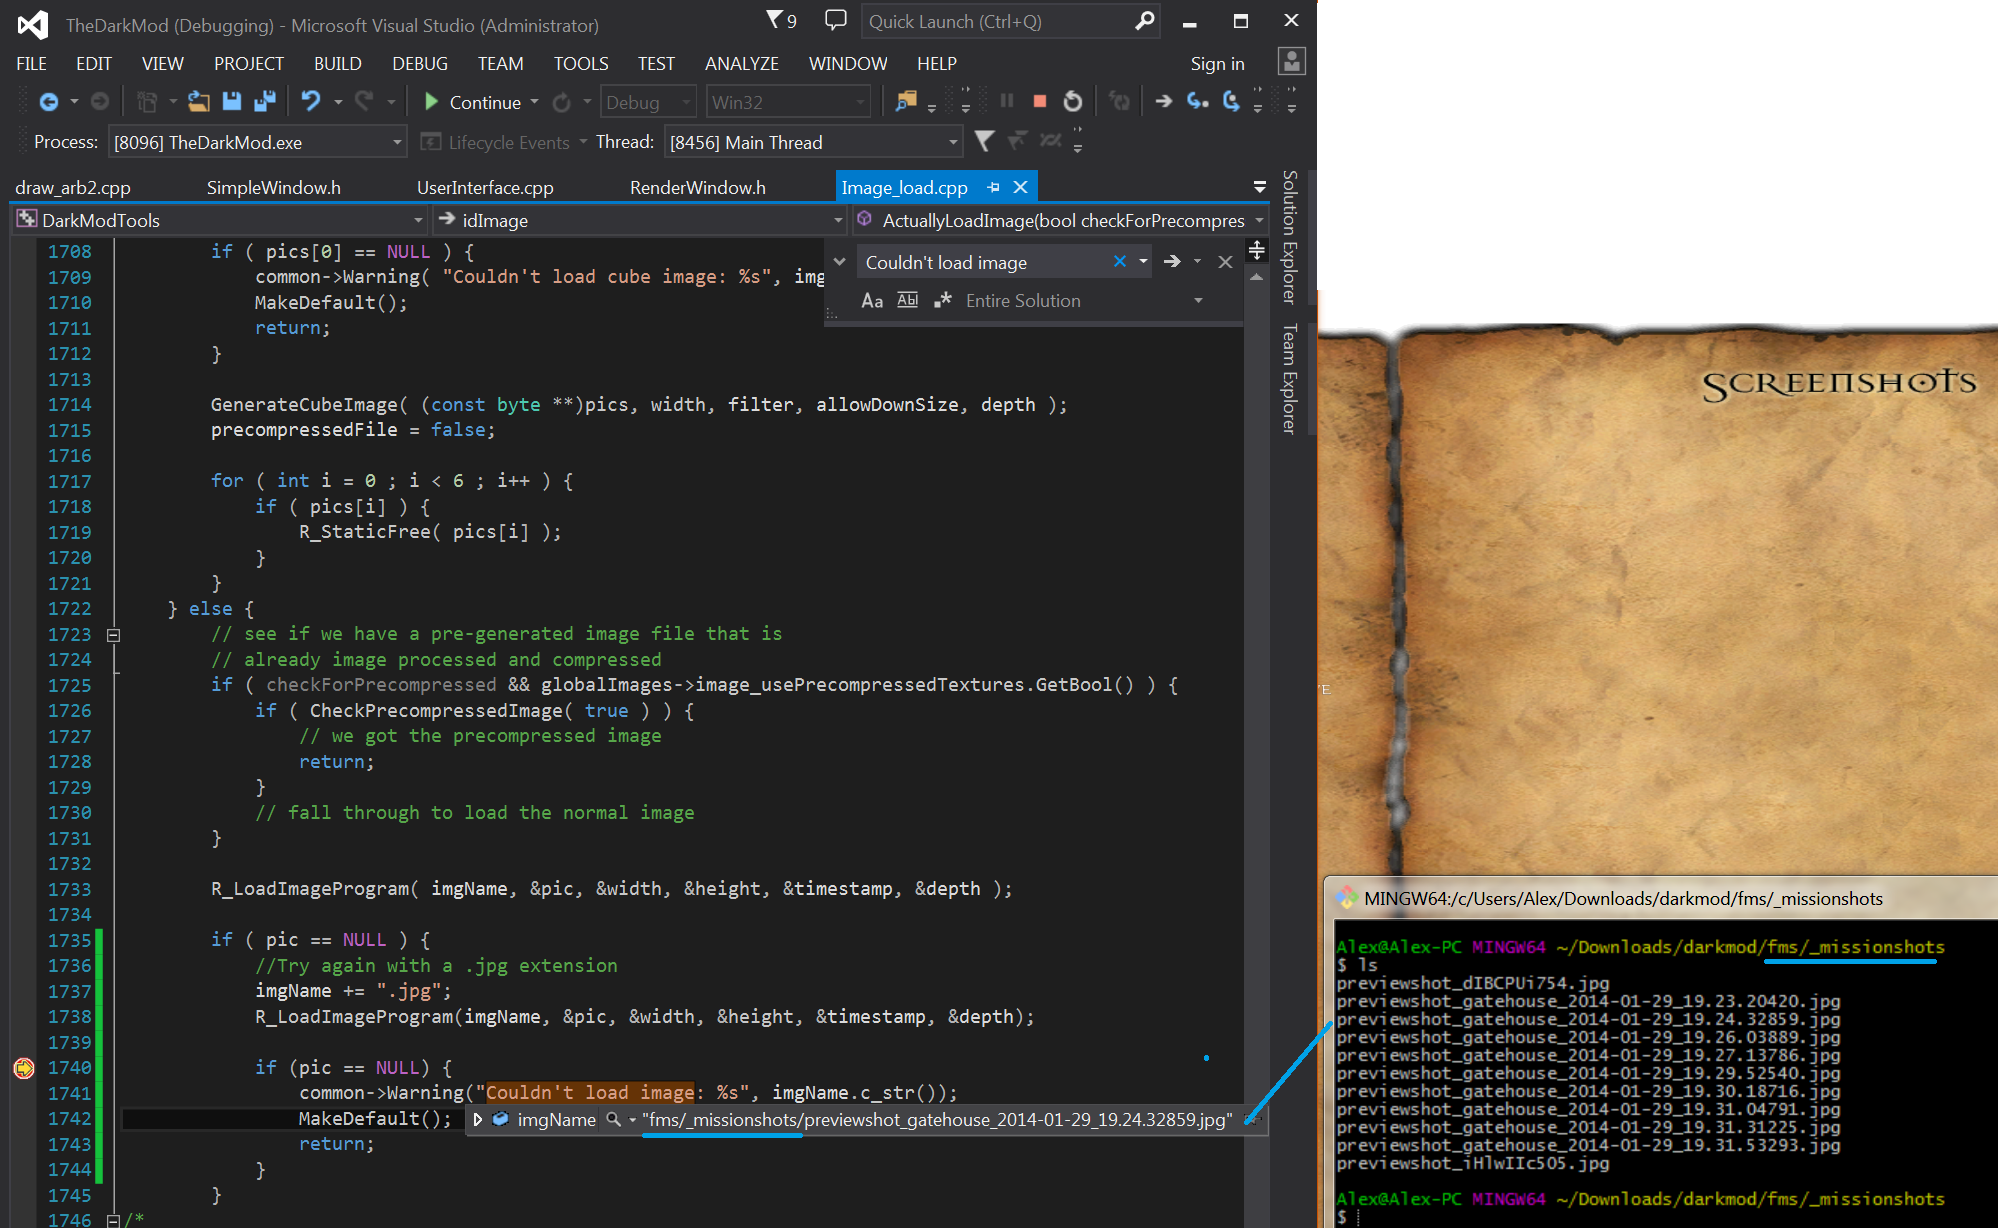
Task: Toggle Match whole word option
Action: (x=907, y=300)
